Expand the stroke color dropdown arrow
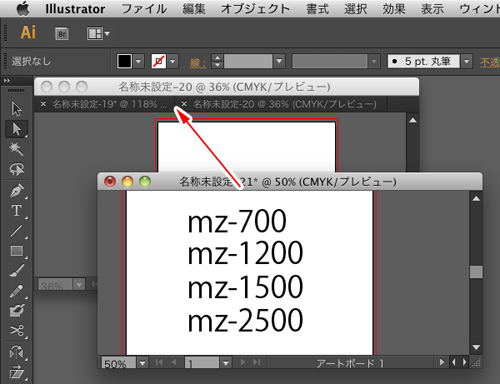The width and height of the screenshot is (500, 384). coord(173,61)
